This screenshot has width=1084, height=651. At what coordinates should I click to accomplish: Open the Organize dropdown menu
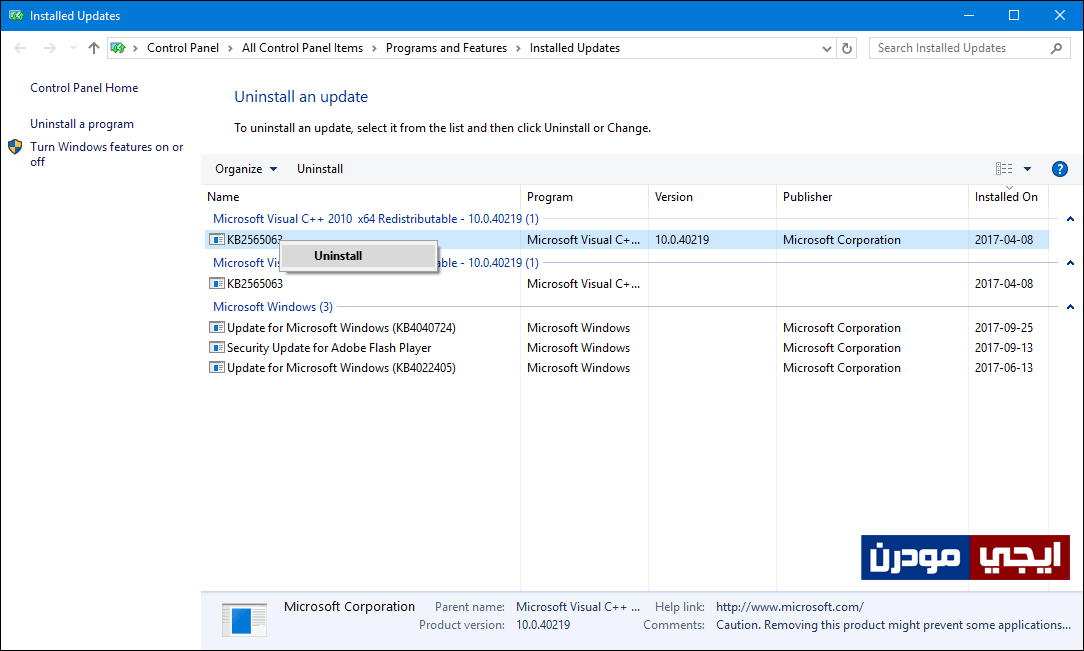[x=245, y=169]
